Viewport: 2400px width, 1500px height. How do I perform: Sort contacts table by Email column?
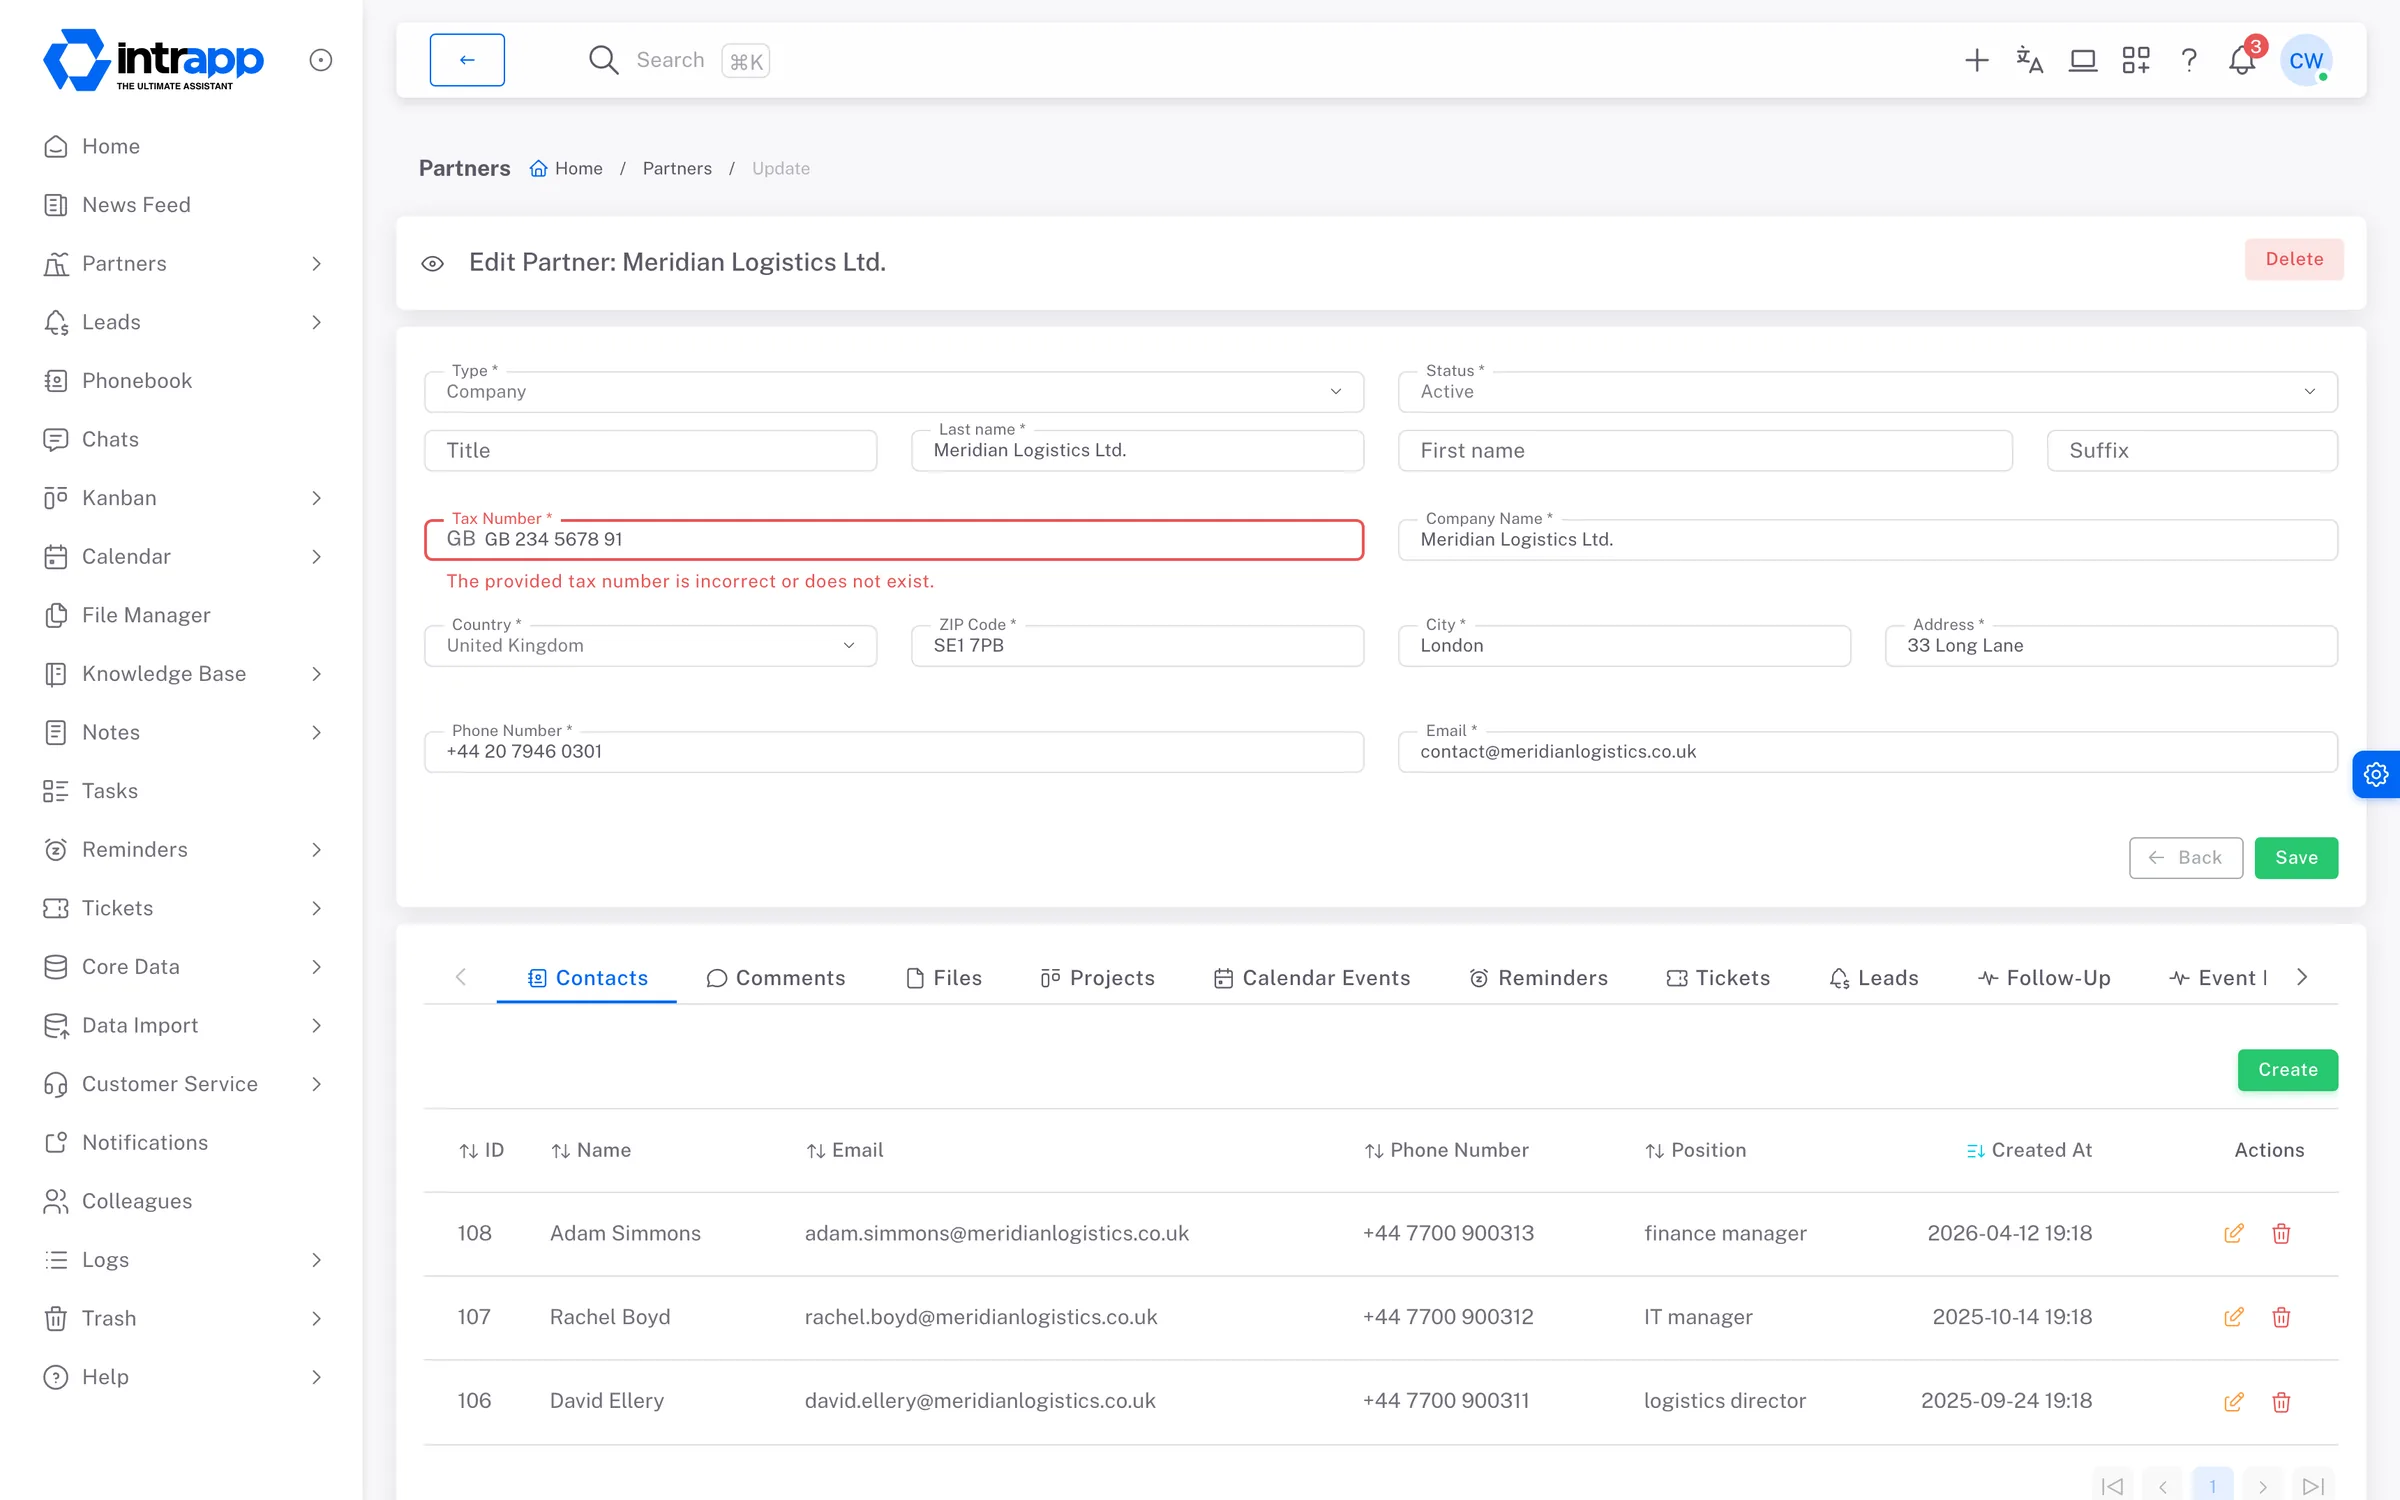(845, 1150)
